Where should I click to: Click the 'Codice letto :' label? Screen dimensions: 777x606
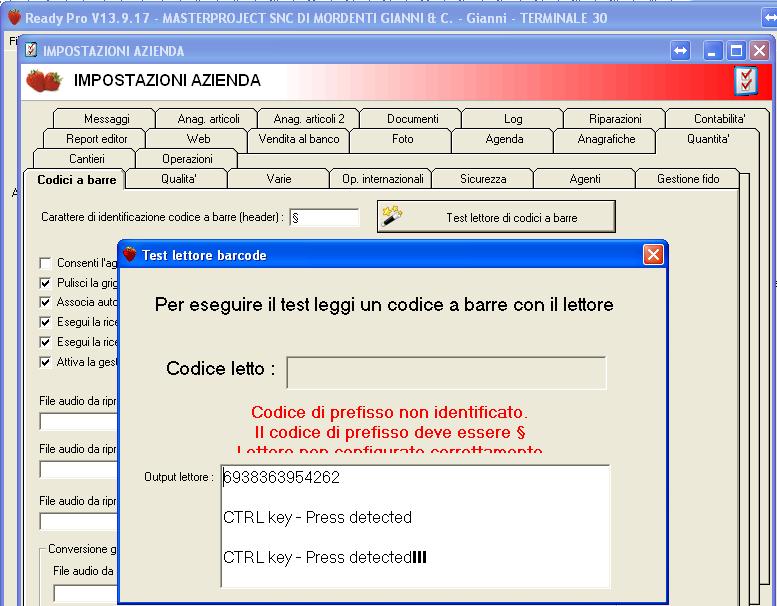221,368
